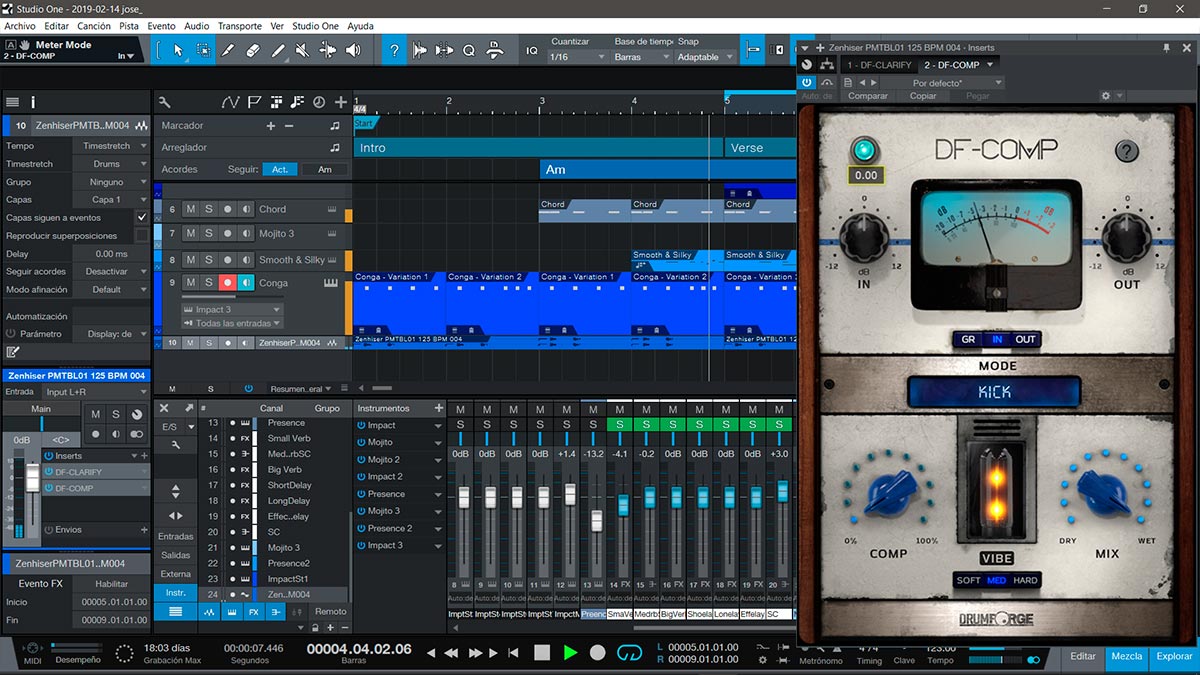Select the HARD vibe option
This screenshot has height=675, width=1200.
pyautogui.click(x=1026, y=580)
